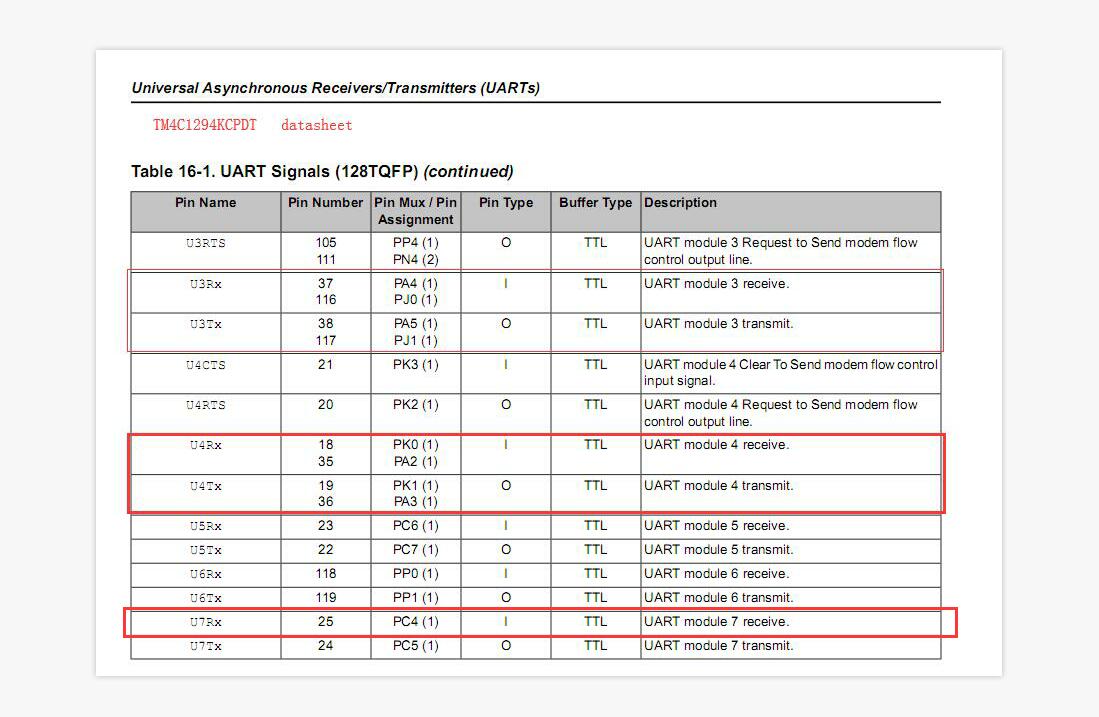Click pin number 116 in U3Rx row
This screenshot has height=717, width=1099.
tap(326, 300)
